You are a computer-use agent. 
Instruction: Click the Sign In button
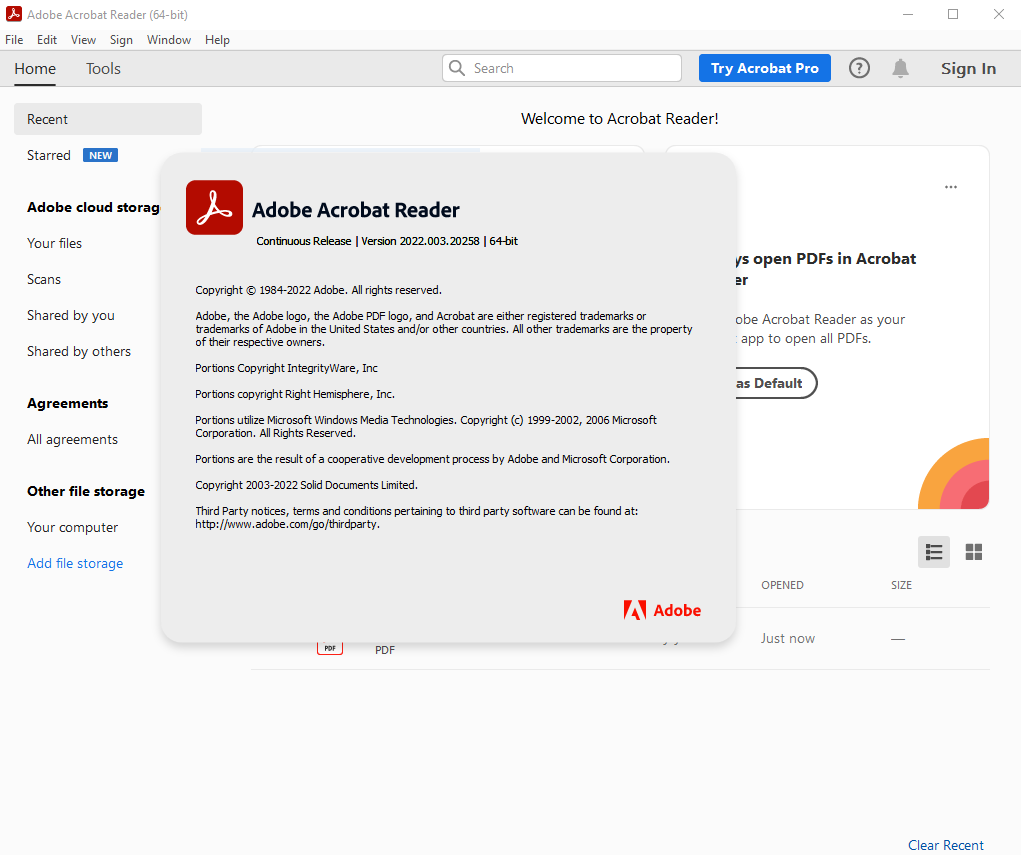coord(968,68)
